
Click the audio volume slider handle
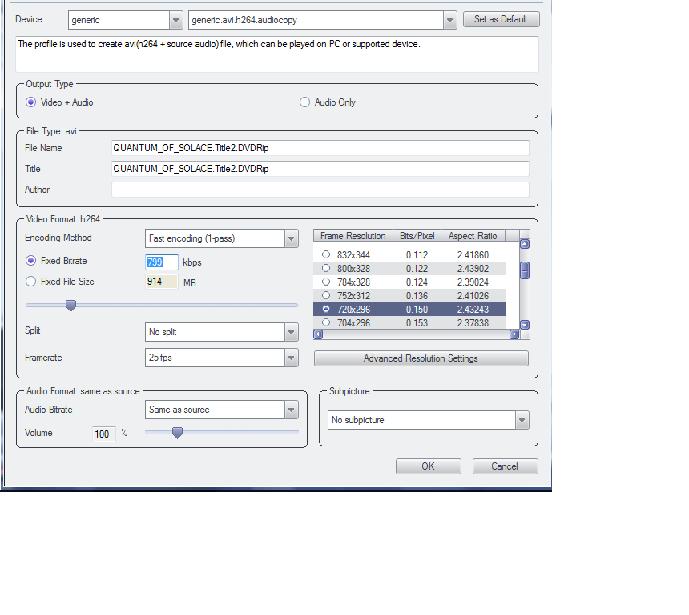[x=177, y=432]
